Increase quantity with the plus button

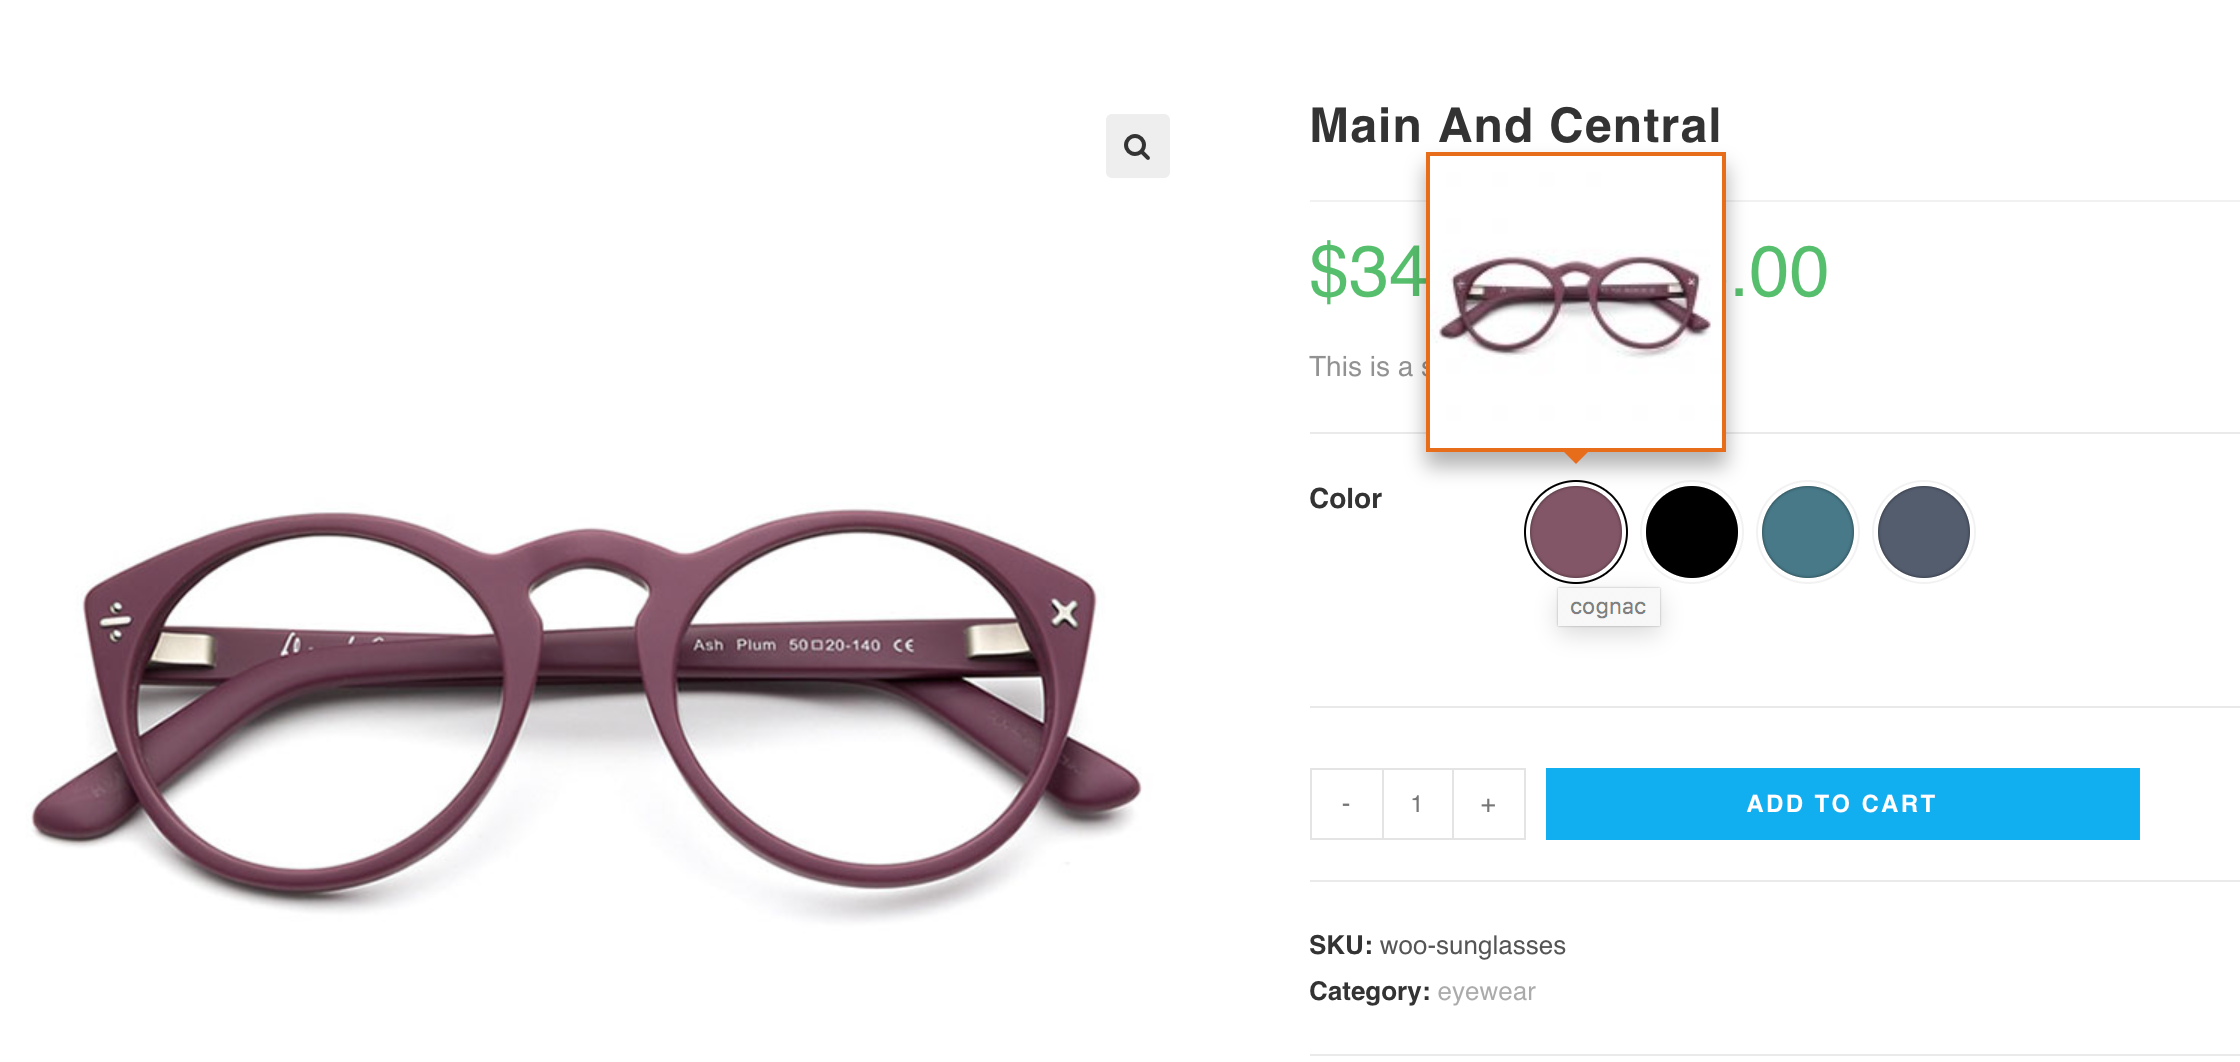[x=1488, y=803]
